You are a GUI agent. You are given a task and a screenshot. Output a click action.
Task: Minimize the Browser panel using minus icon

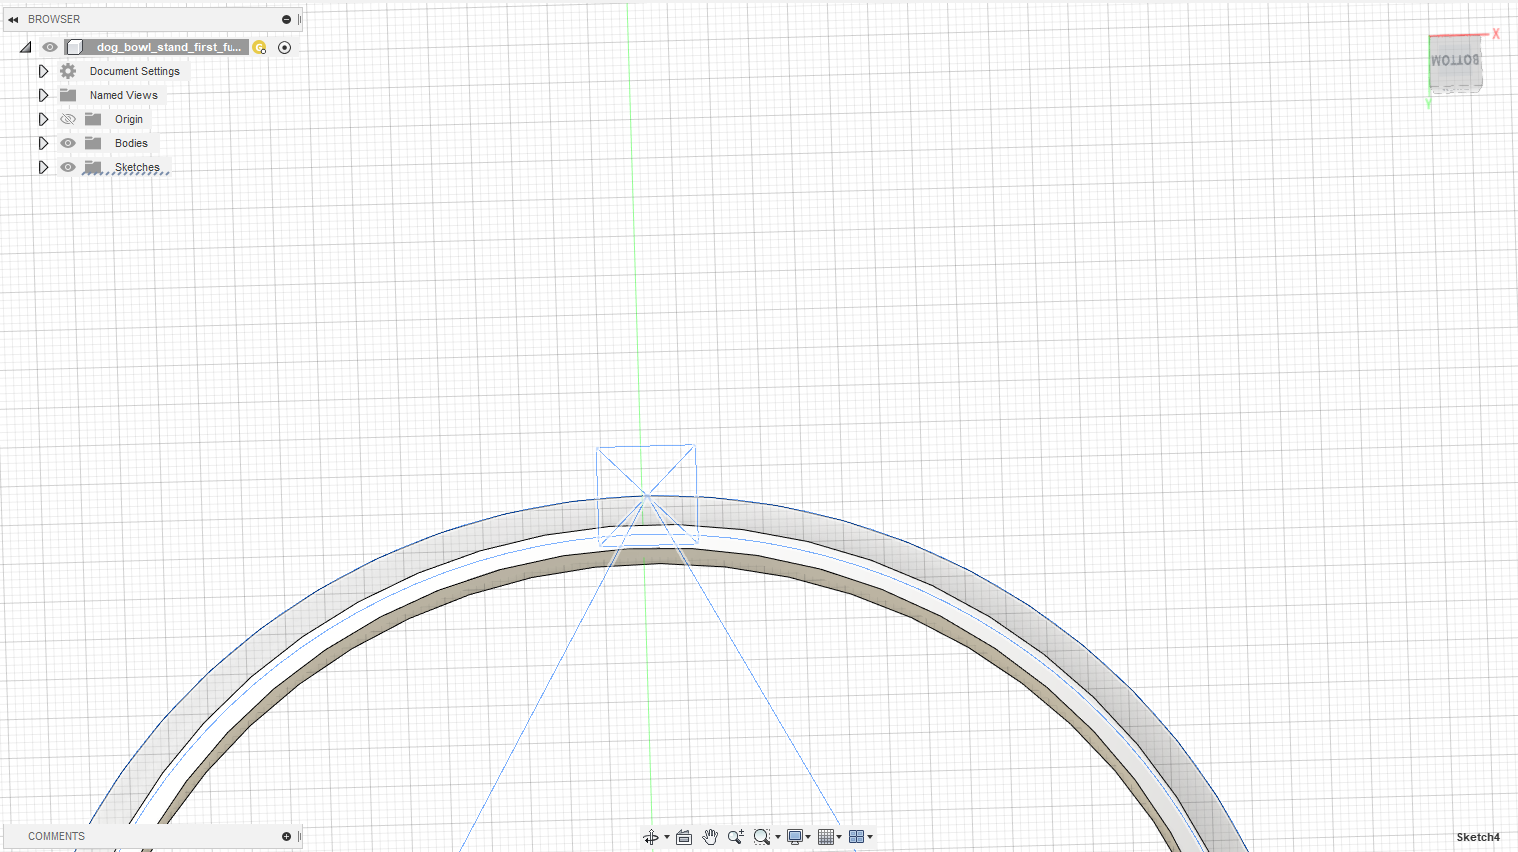[x=286, y=19]
